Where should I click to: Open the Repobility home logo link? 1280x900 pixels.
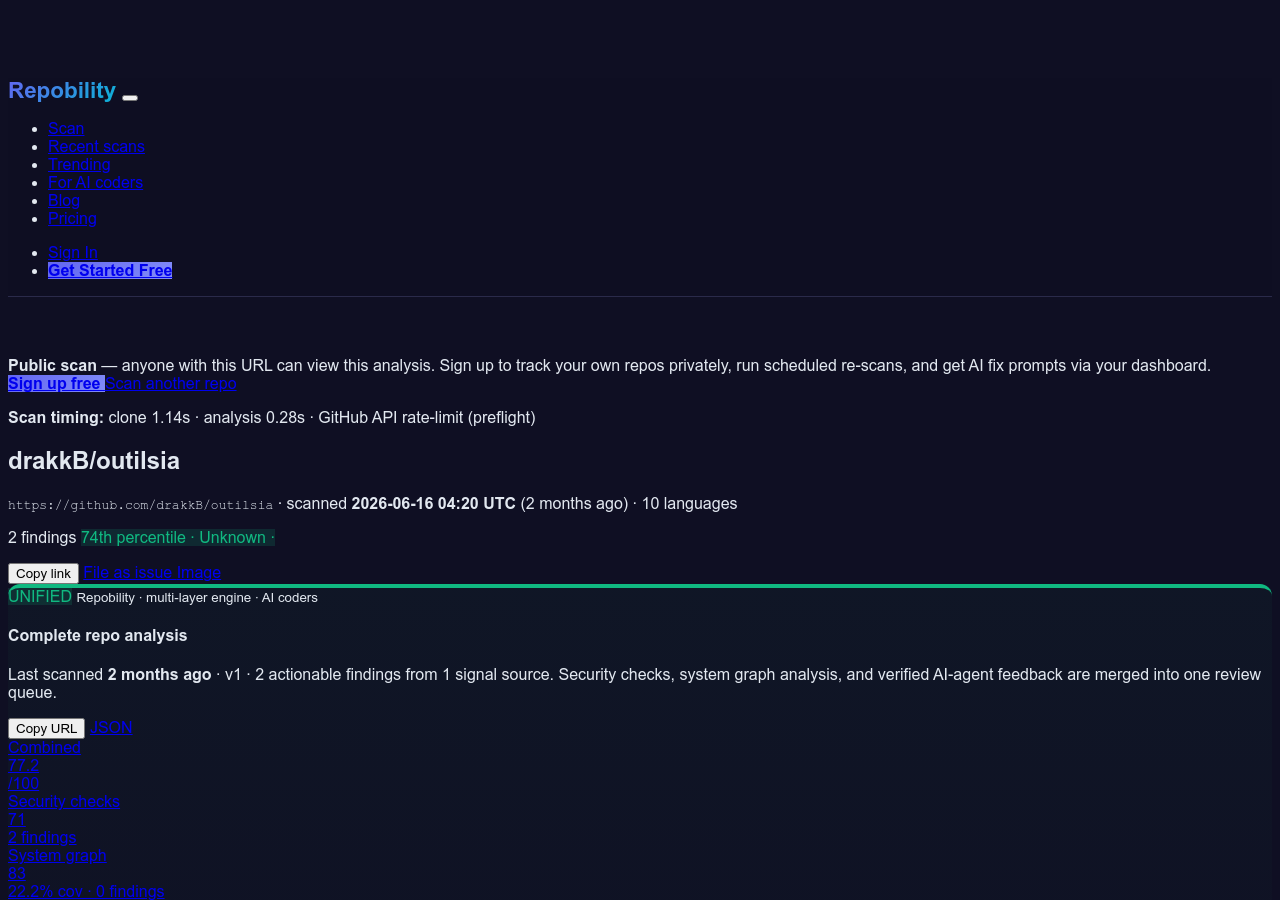pos(62,91)
